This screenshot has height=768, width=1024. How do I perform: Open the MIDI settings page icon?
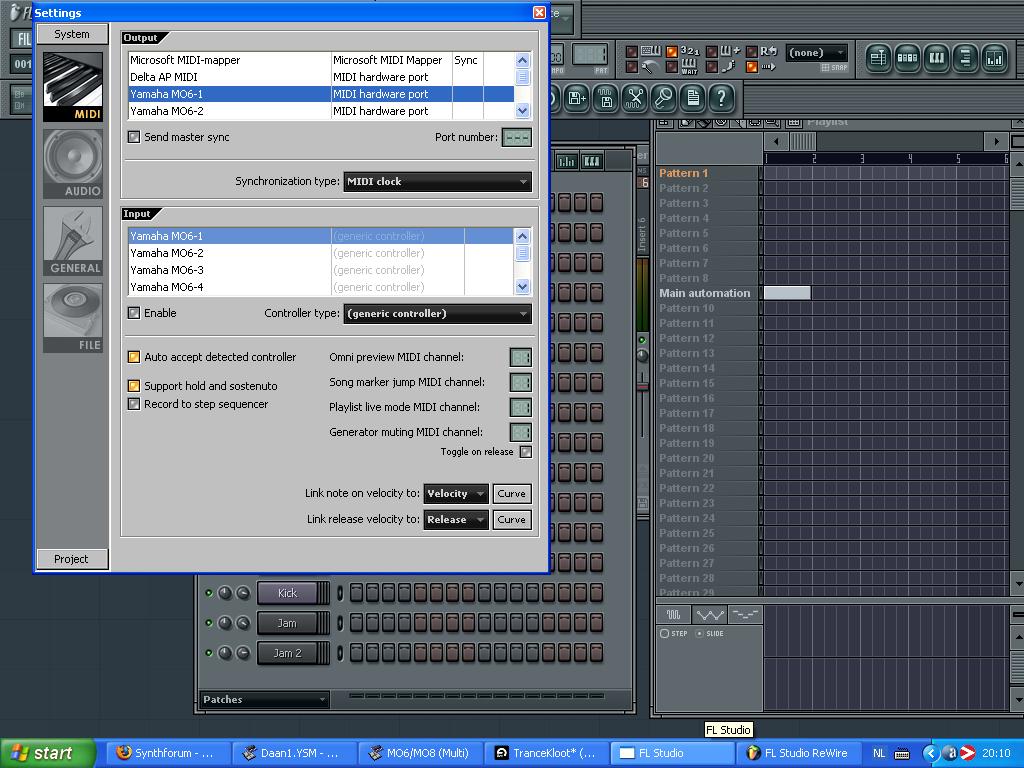pos(72,87)
